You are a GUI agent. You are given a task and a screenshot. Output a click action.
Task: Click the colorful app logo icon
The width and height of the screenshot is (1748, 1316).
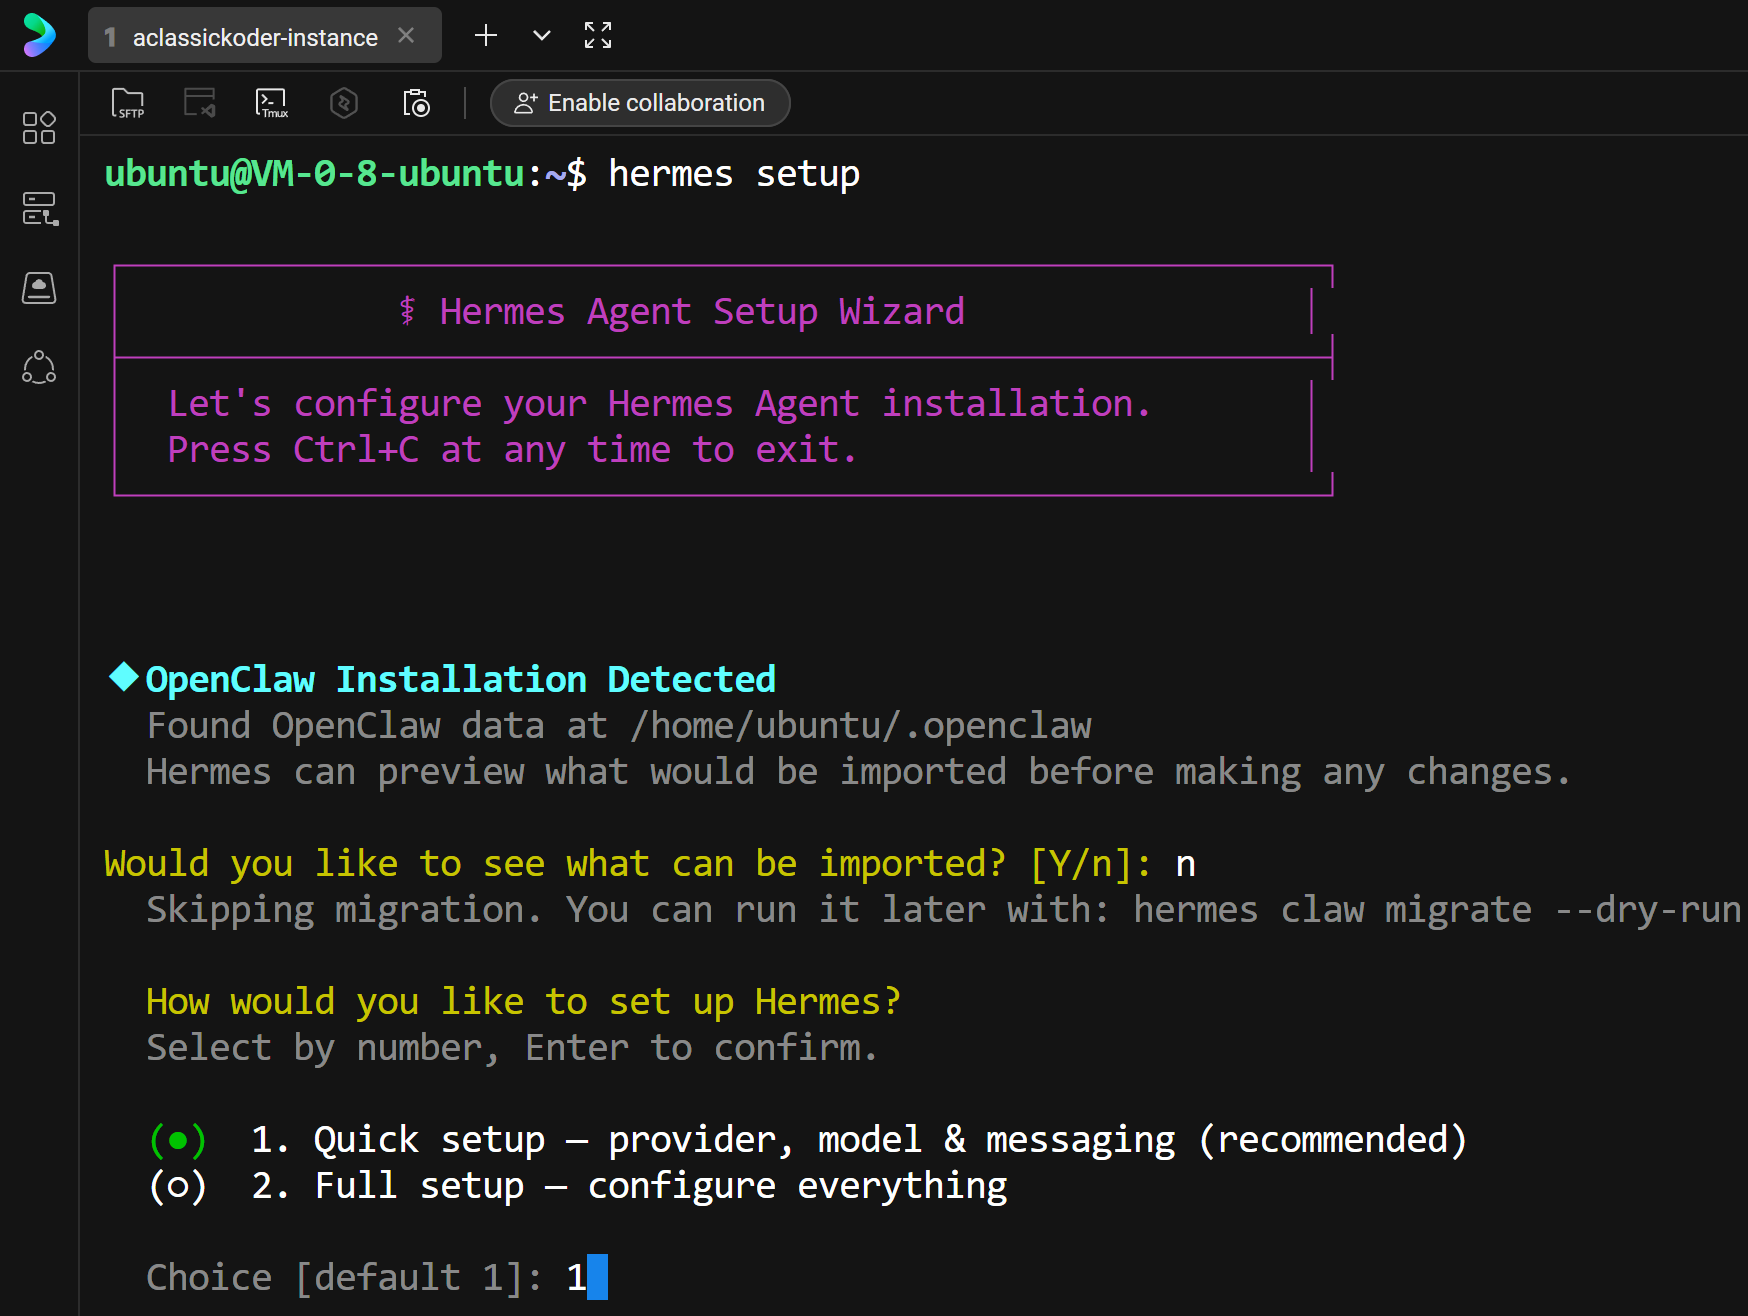point(39,36)
